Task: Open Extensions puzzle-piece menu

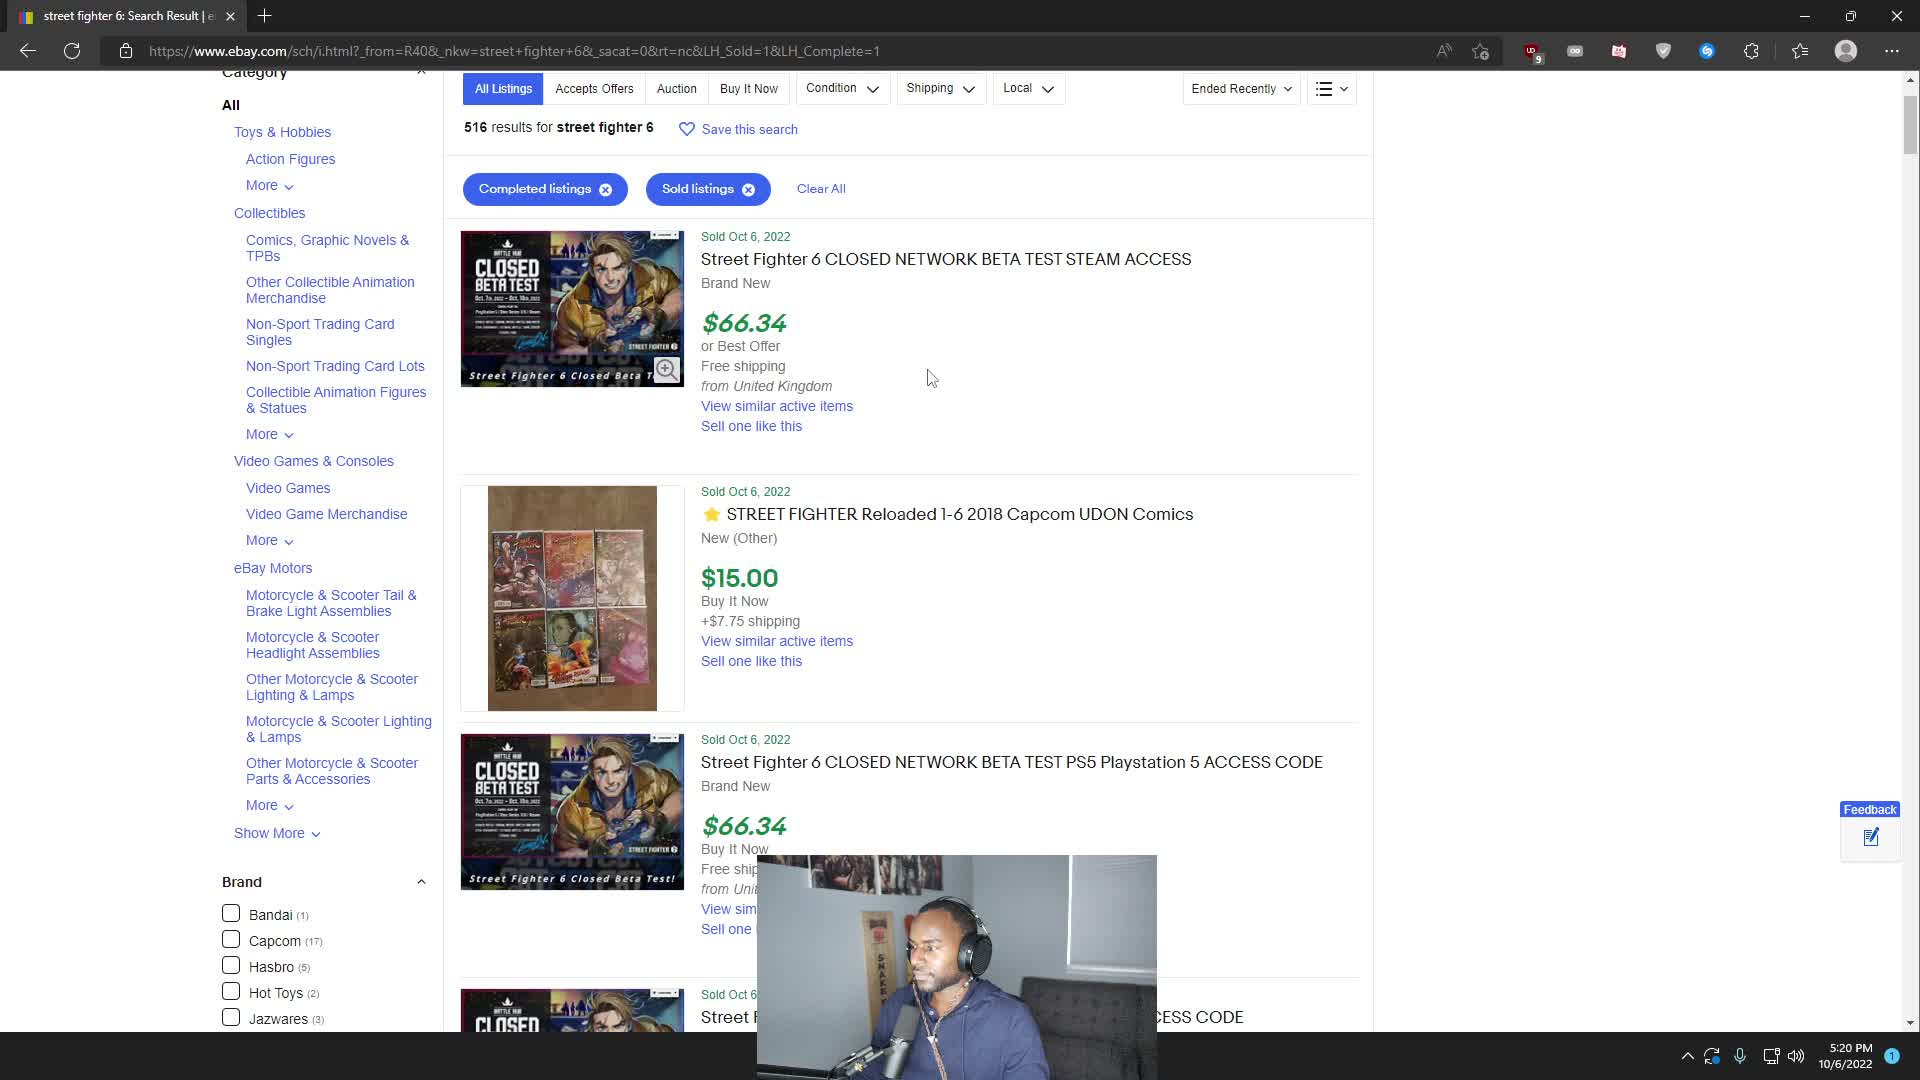Action: (x=1751, y=51)
